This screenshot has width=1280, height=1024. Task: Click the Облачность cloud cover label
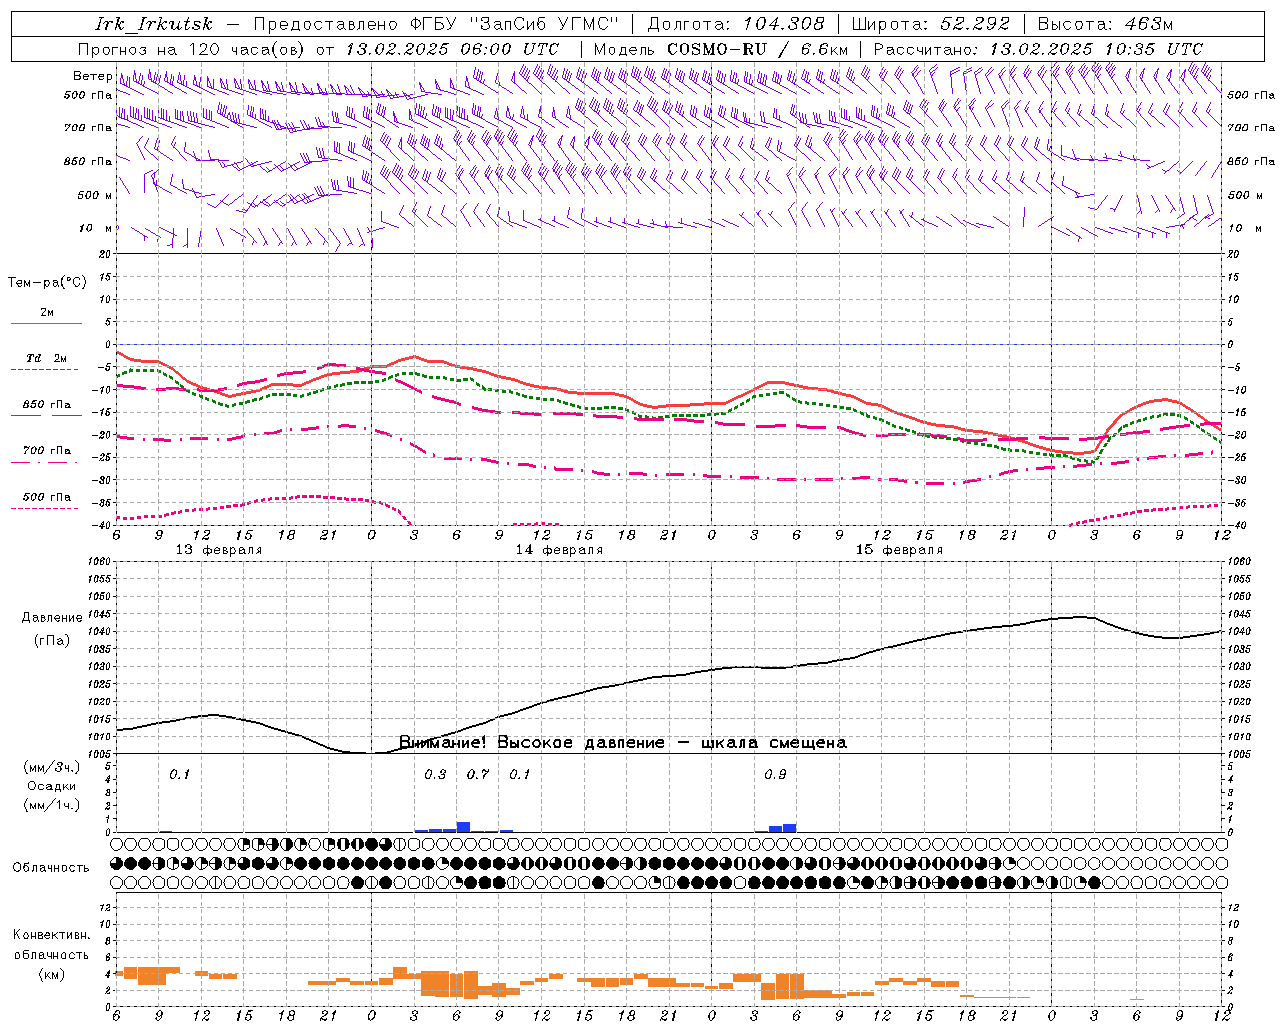pos(51,868)
